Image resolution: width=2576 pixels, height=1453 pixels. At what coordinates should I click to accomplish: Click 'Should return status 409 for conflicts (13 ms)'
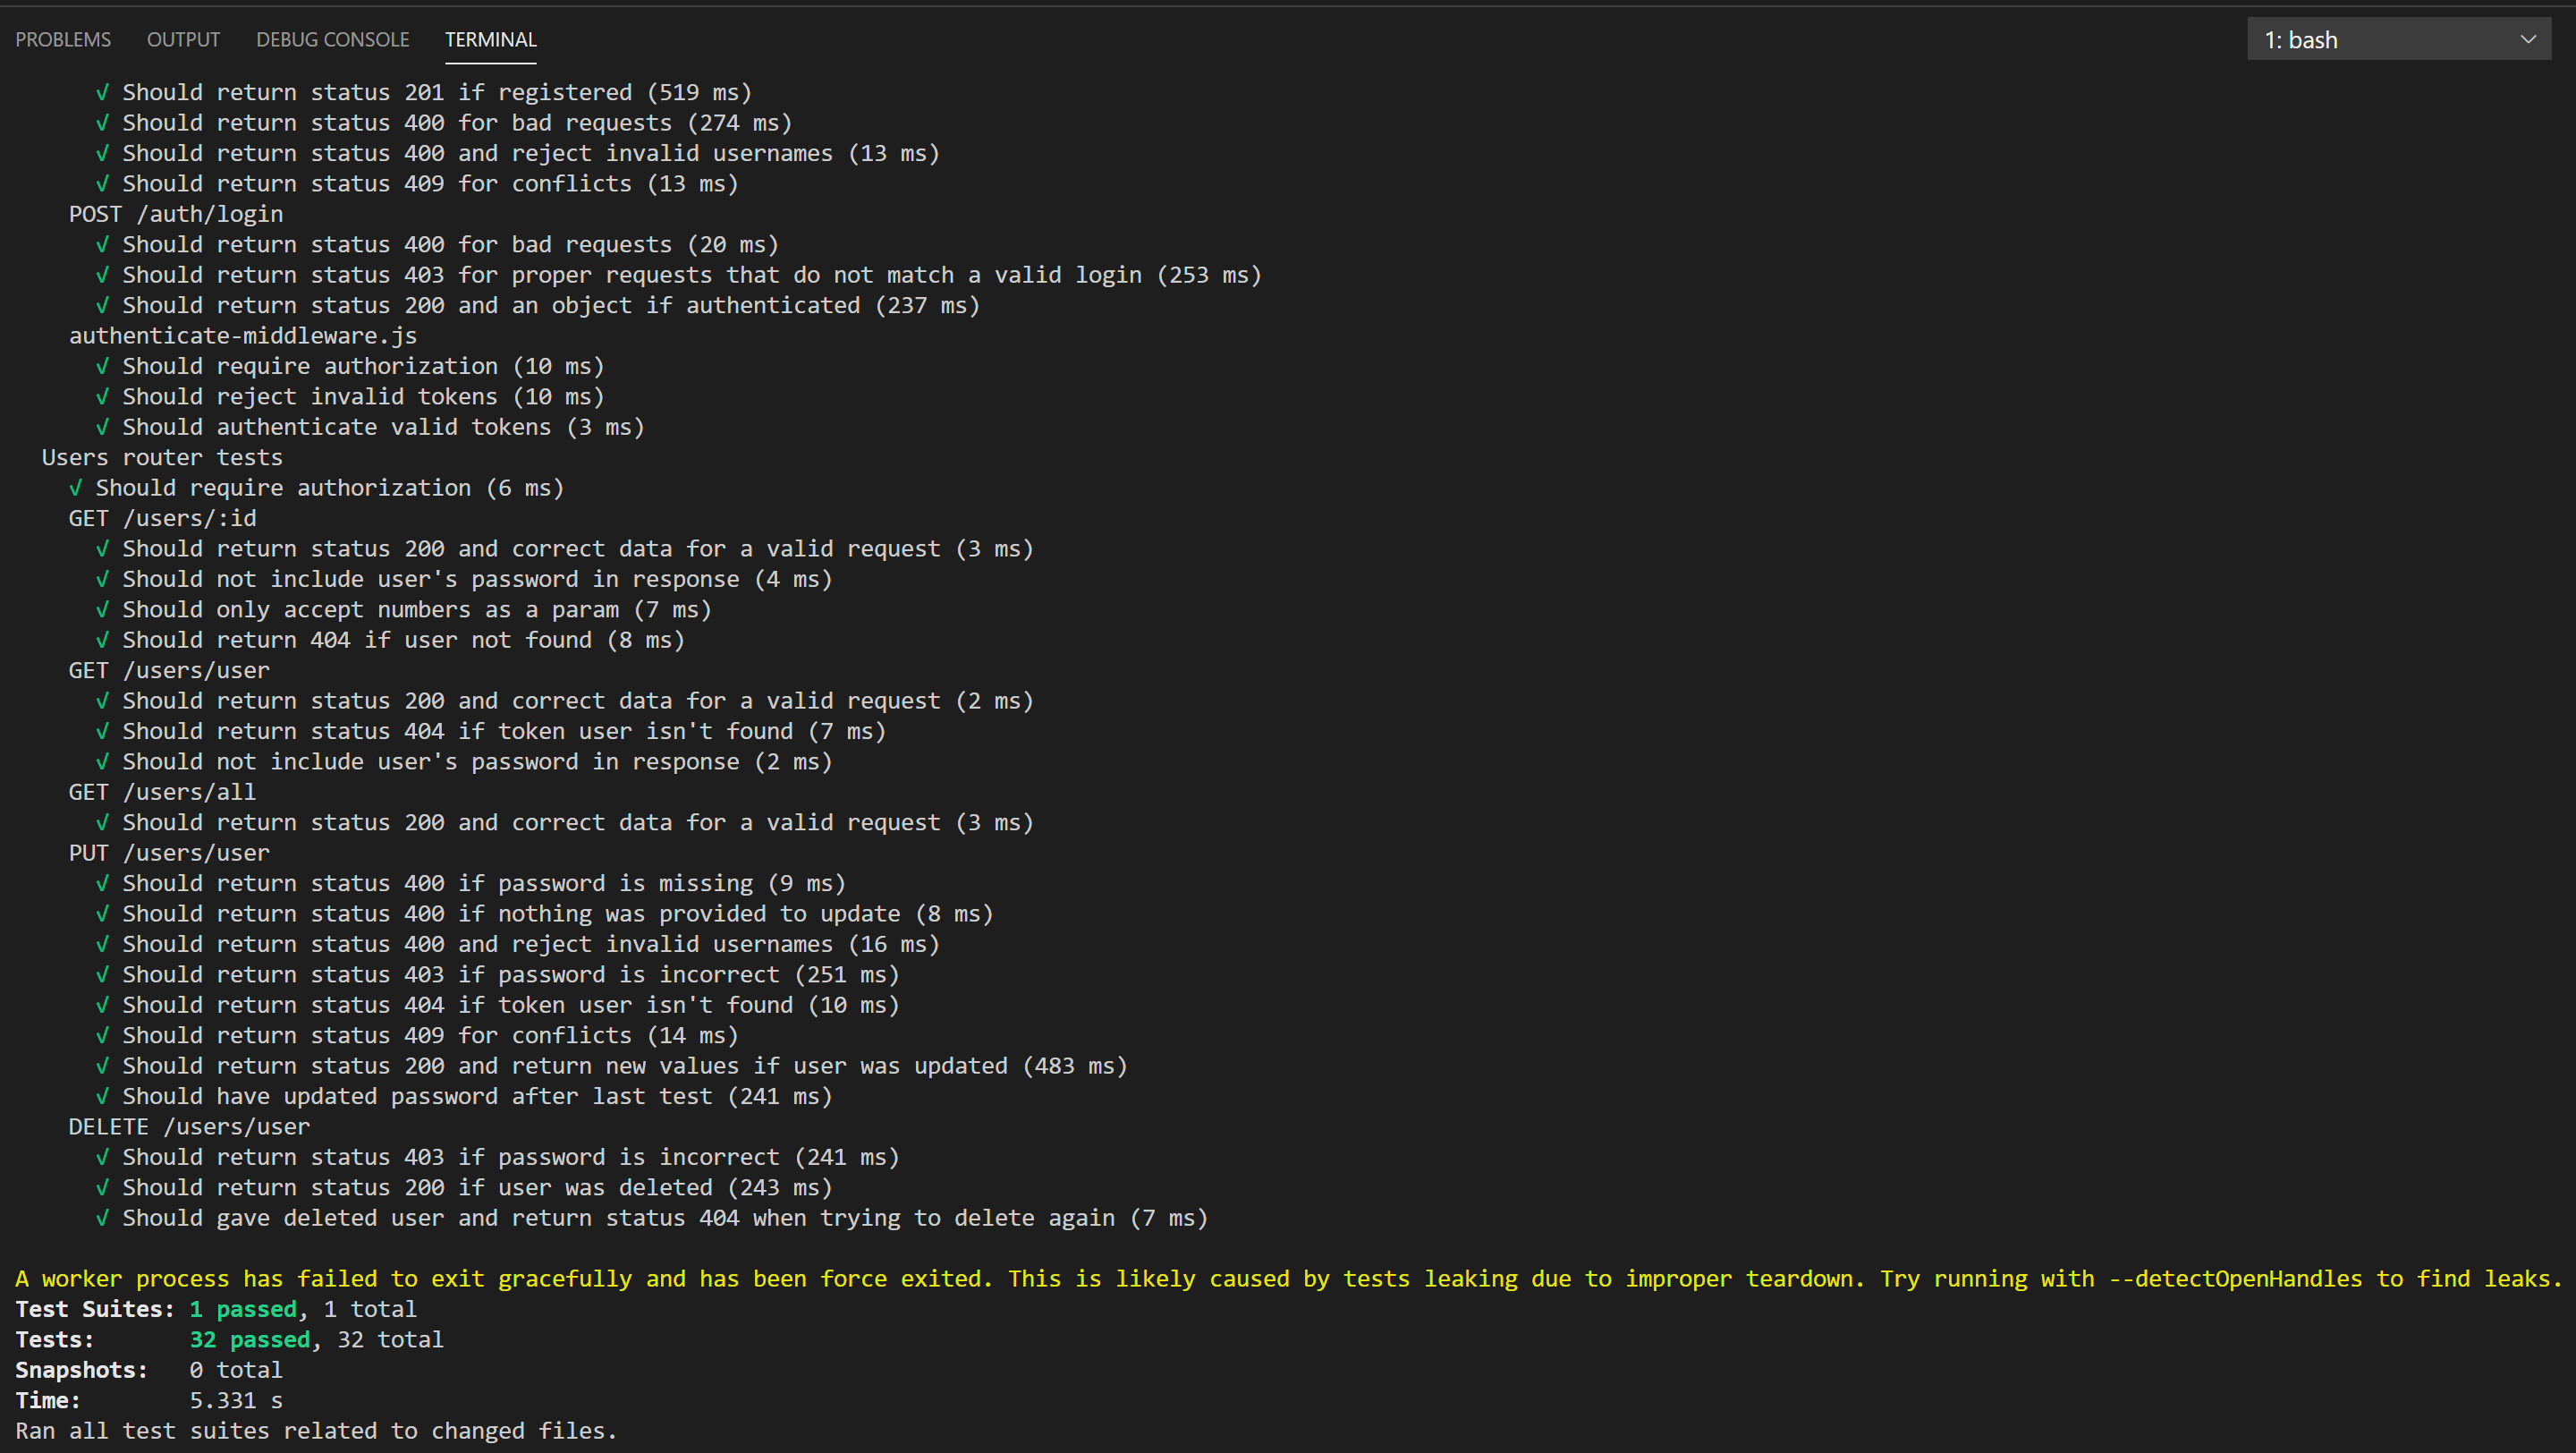pyautogui.click(x=417, y=184)
